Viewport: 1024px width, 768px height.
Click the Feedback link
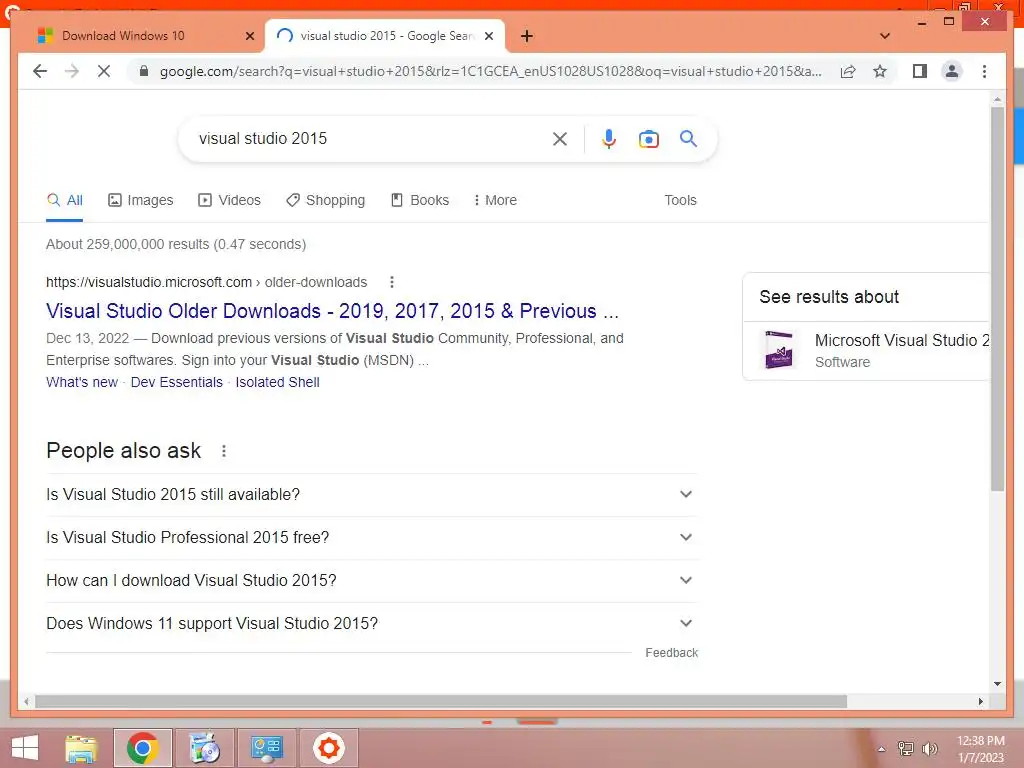coord(671,653)
